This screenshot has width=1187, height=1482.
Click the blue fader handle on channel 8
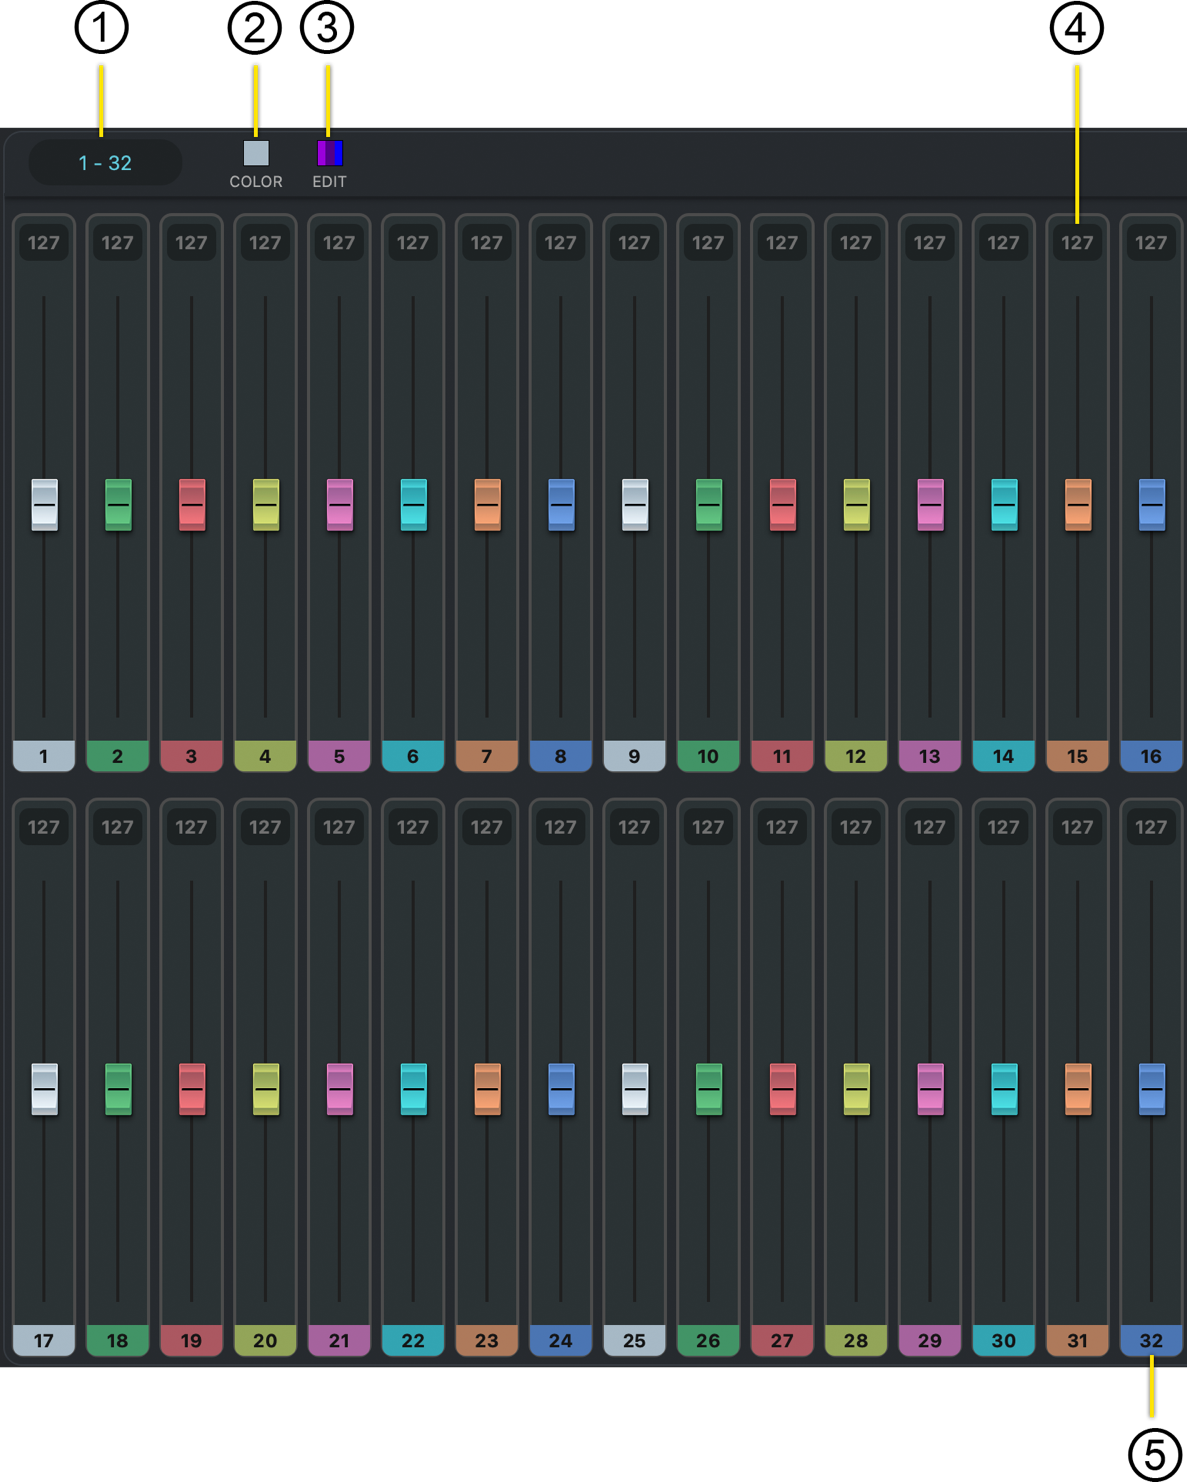[x=561, y=505]
